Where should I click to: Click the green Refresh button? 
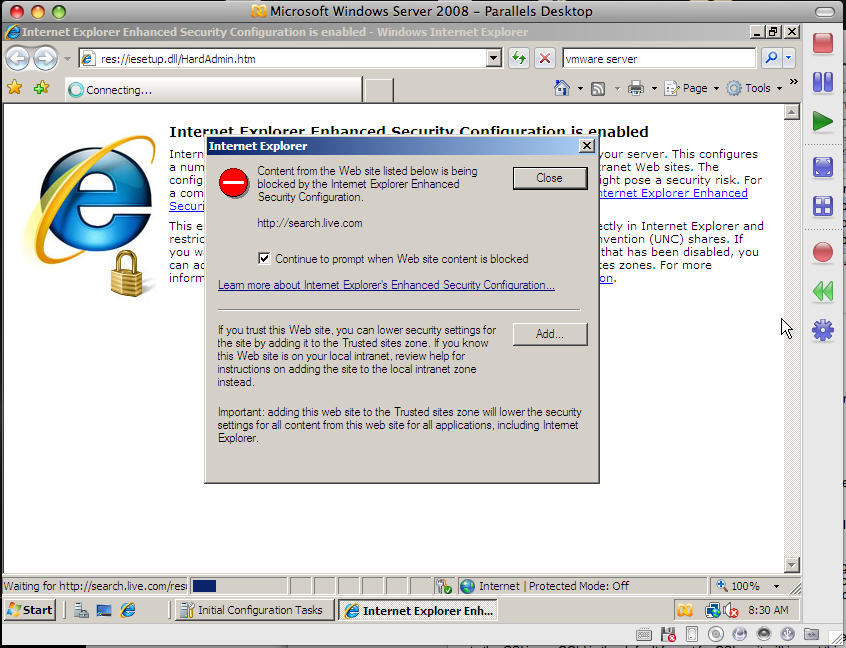coord(519,58)
